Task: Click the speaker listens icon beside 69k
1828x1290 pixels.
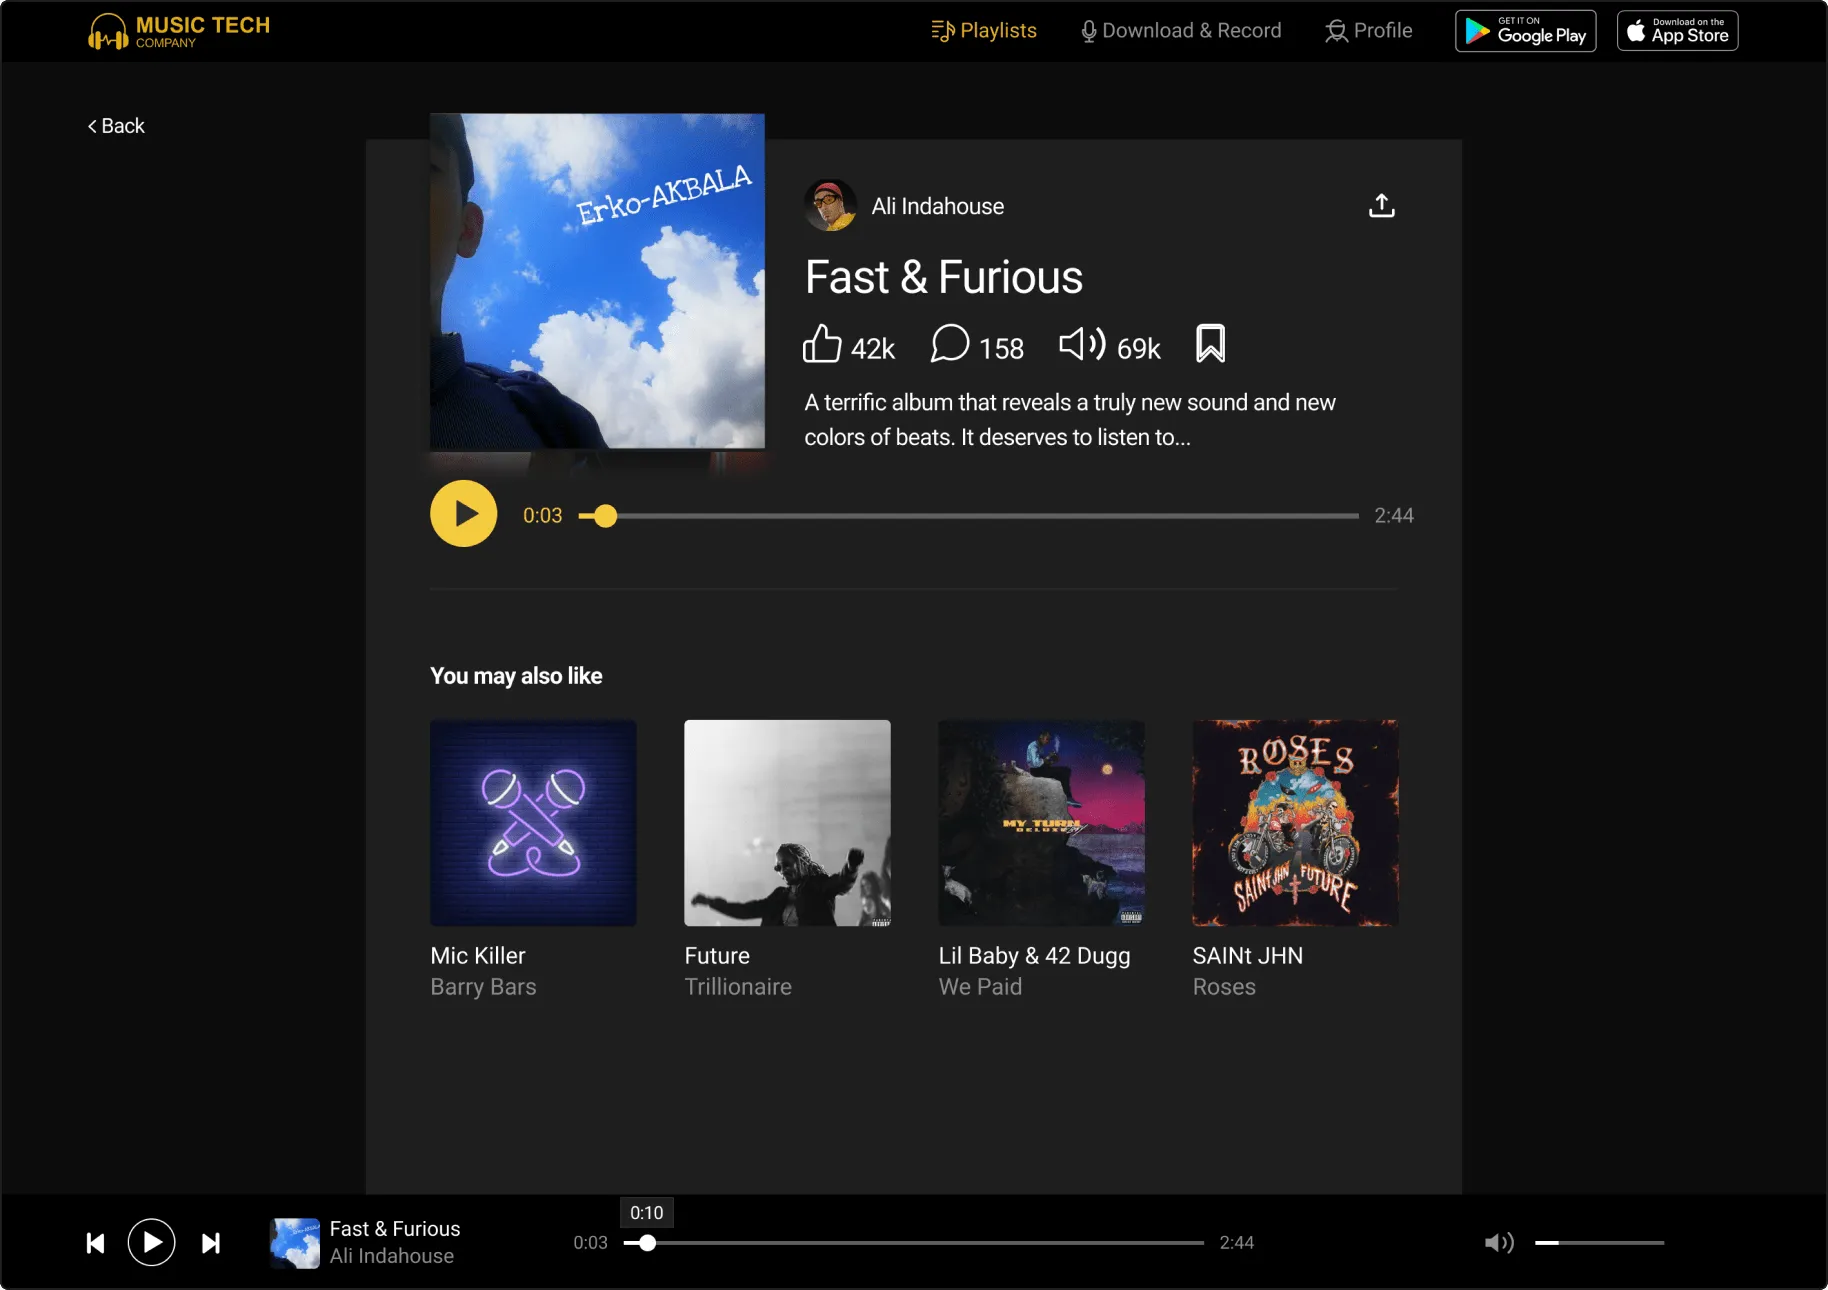Action: pos(1082,344)
